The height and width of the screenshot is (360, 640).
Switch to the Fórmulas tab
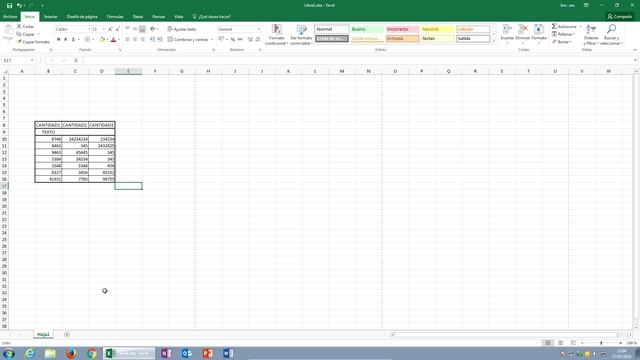(x=115, y=17)
